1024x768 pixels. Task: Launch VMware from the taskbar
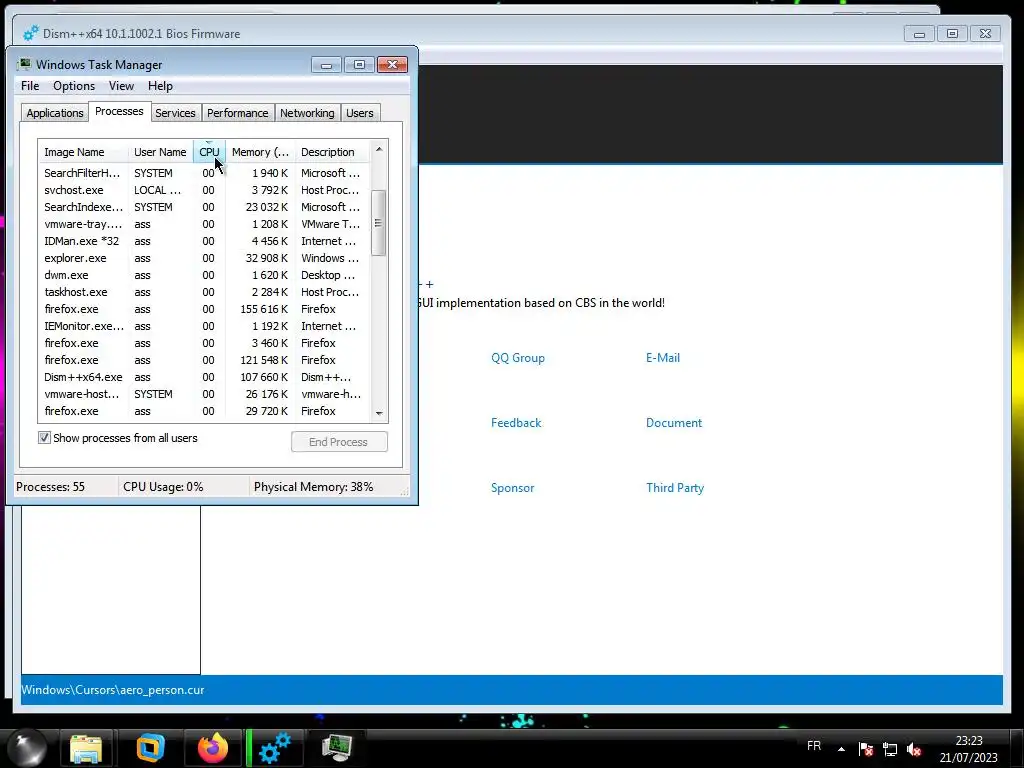pos(150,748)
